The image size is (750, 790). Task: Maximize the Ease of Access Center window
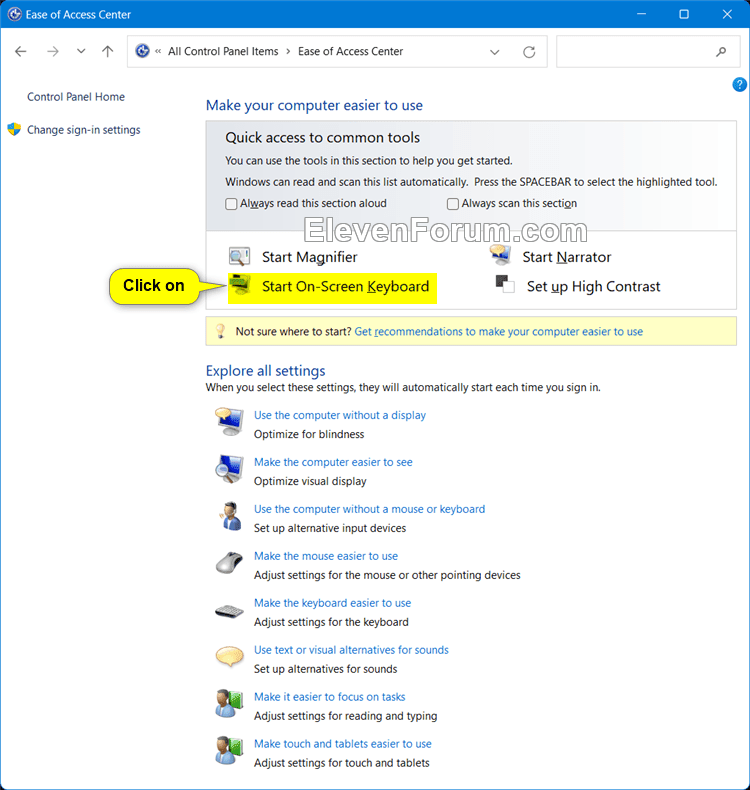pyautogui.click(x=684, y=14)
